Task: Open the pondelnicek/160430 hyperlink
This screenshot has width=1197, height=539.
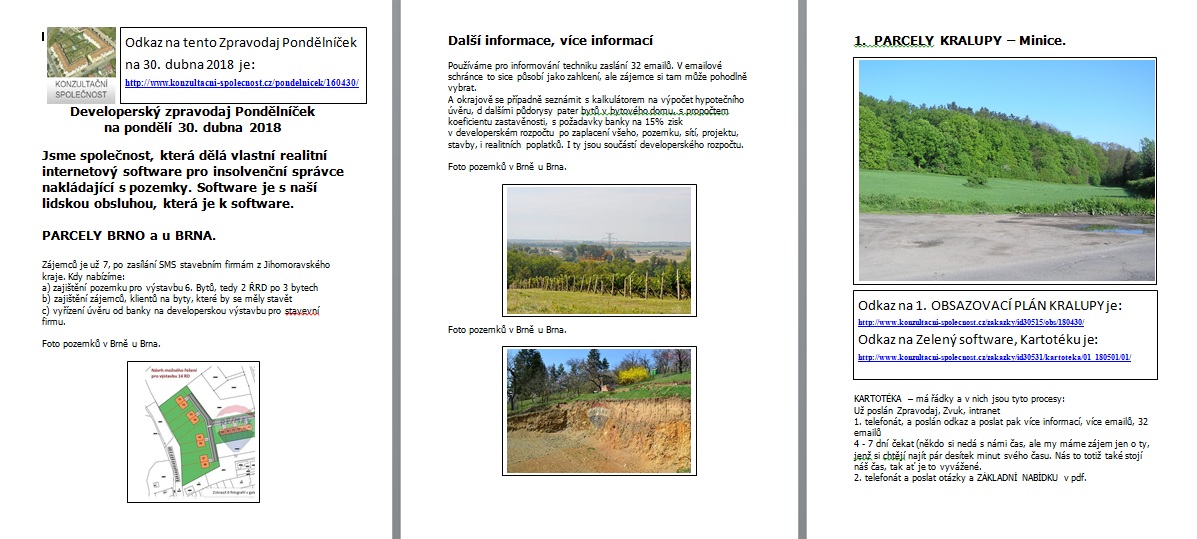Action: 241,84
